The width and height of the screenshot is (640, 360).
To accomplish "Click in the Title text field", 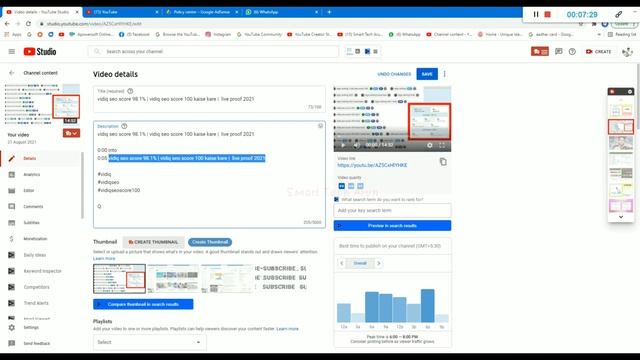I will tap(209, 99).
